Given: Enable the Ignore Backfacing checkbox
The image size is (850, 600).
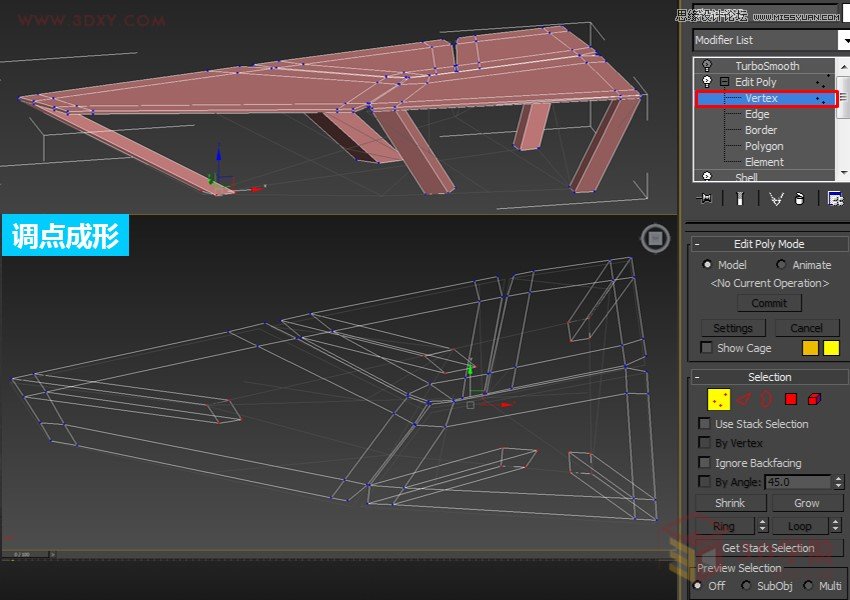Looking at the screenshot, I should pos(705,462).
